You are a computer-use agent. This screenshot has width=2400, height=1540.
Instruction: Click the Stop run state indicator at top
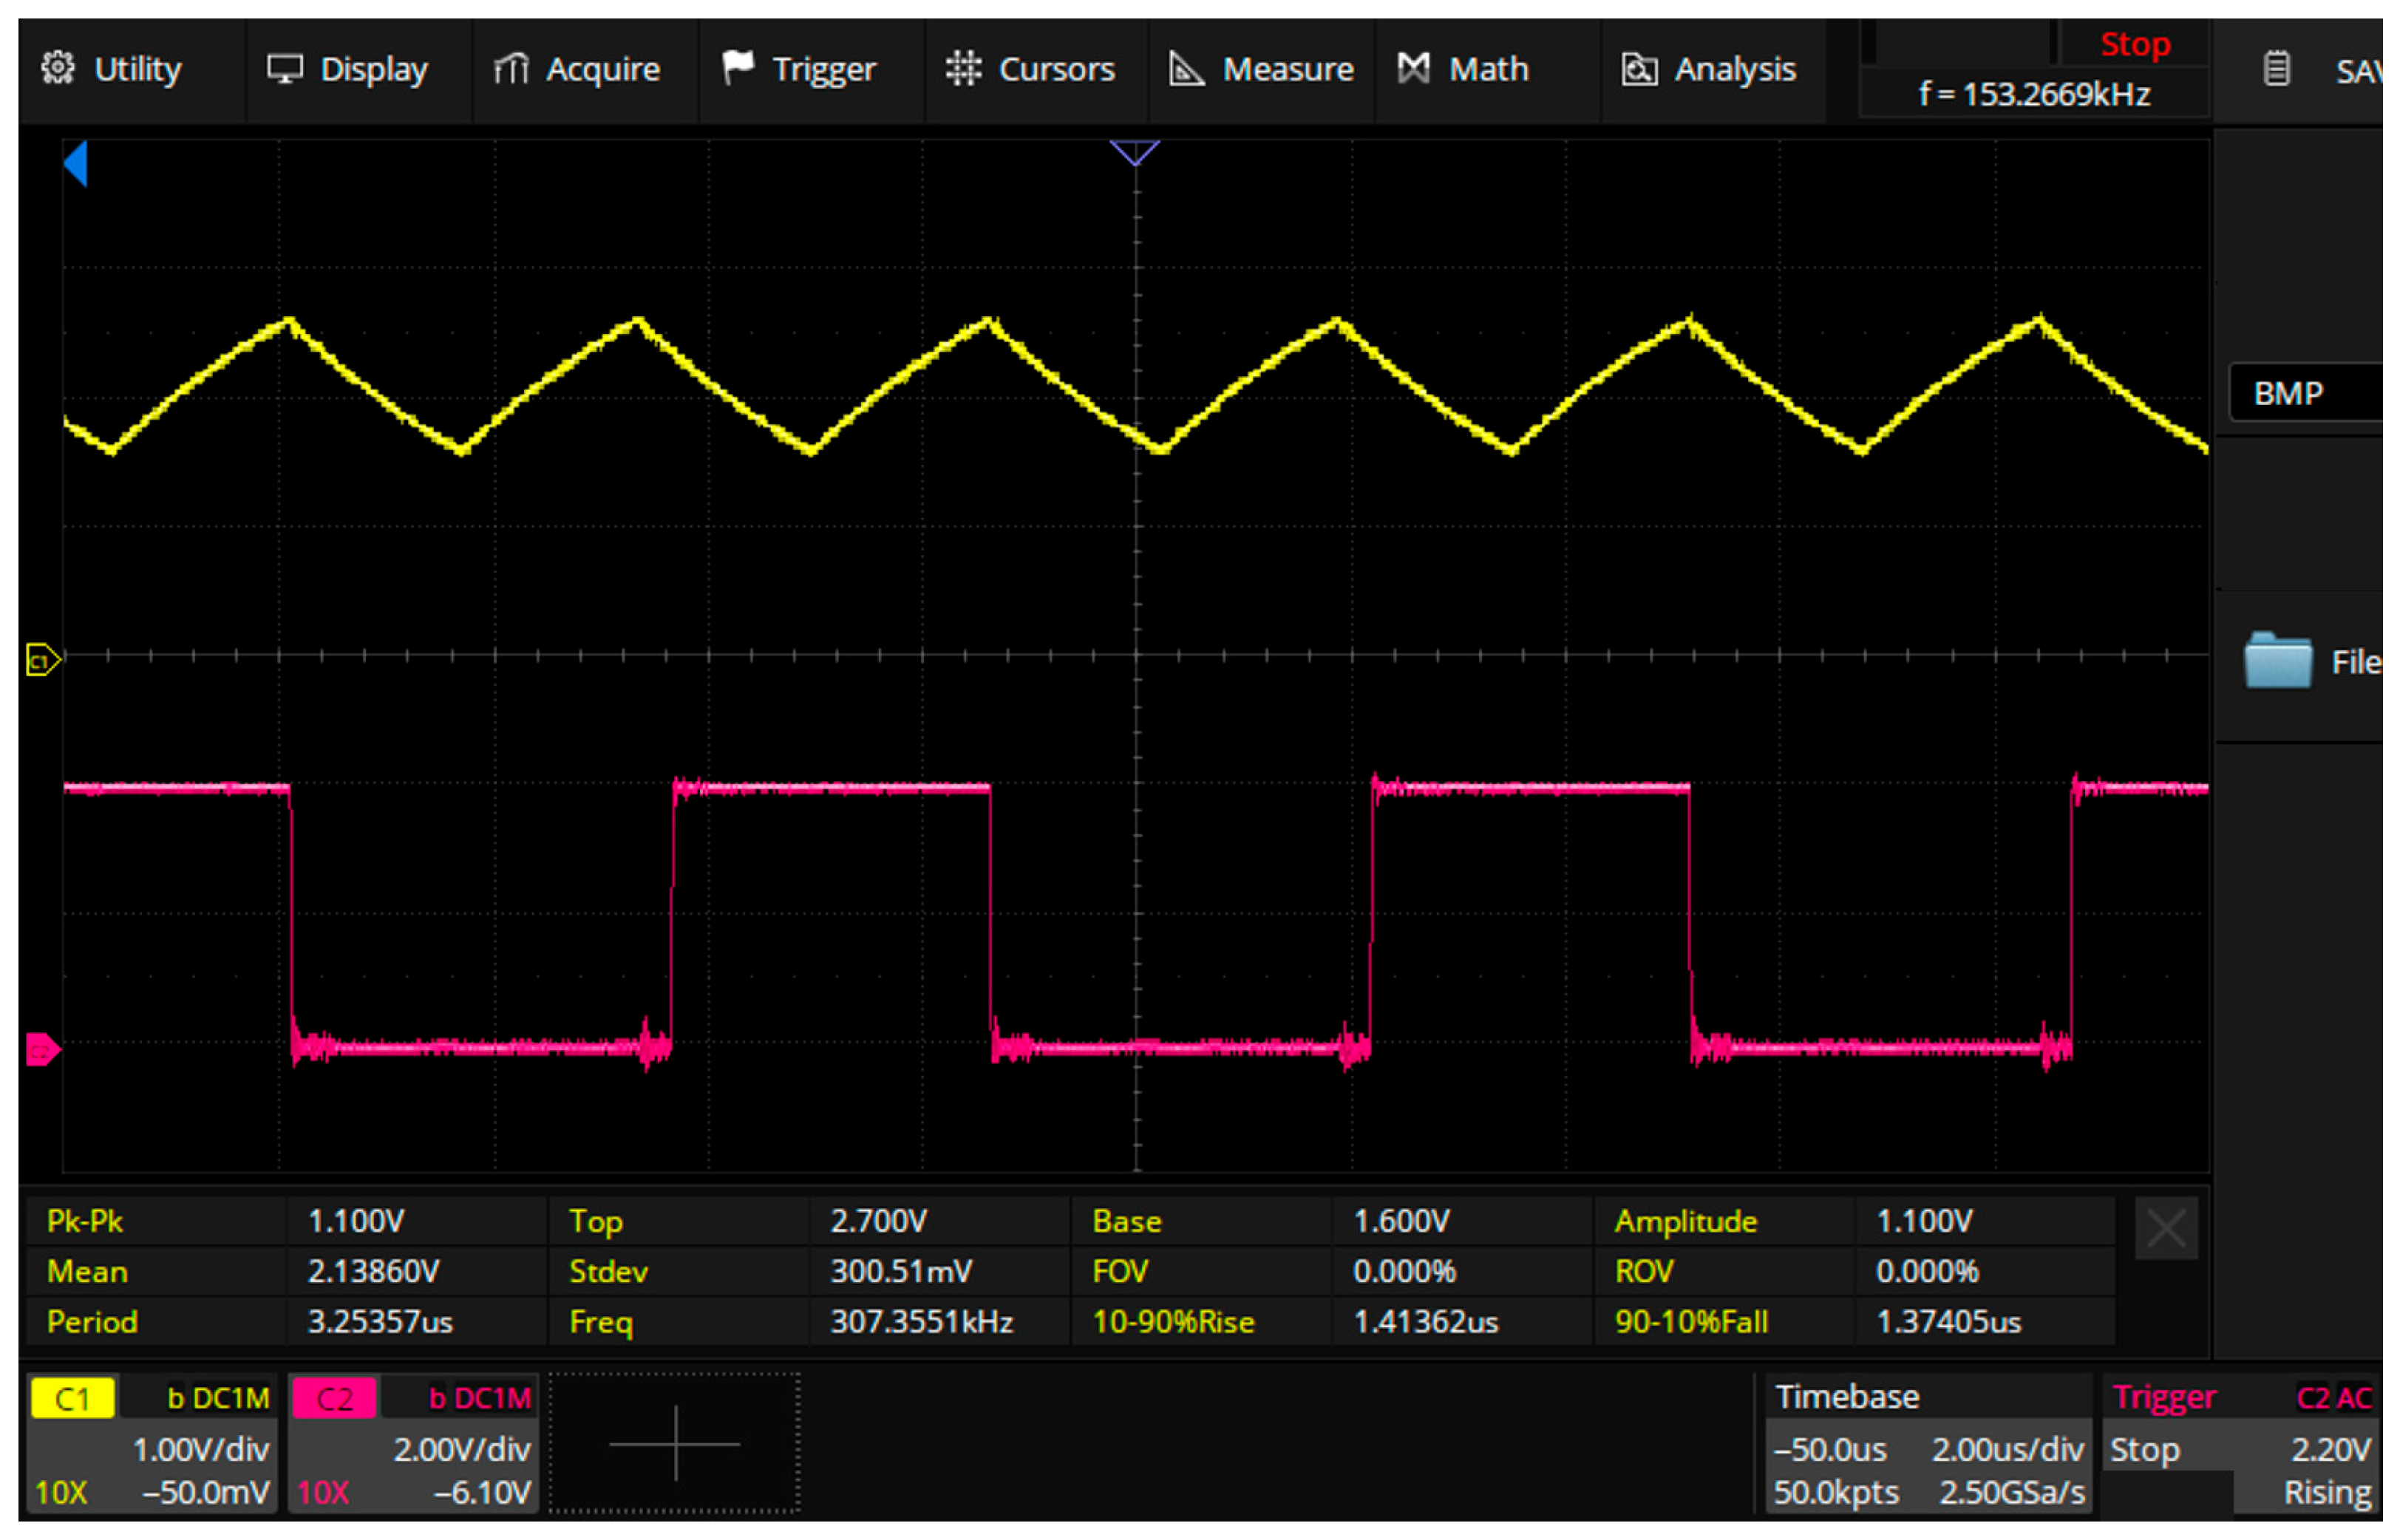tap(2134, 44)
